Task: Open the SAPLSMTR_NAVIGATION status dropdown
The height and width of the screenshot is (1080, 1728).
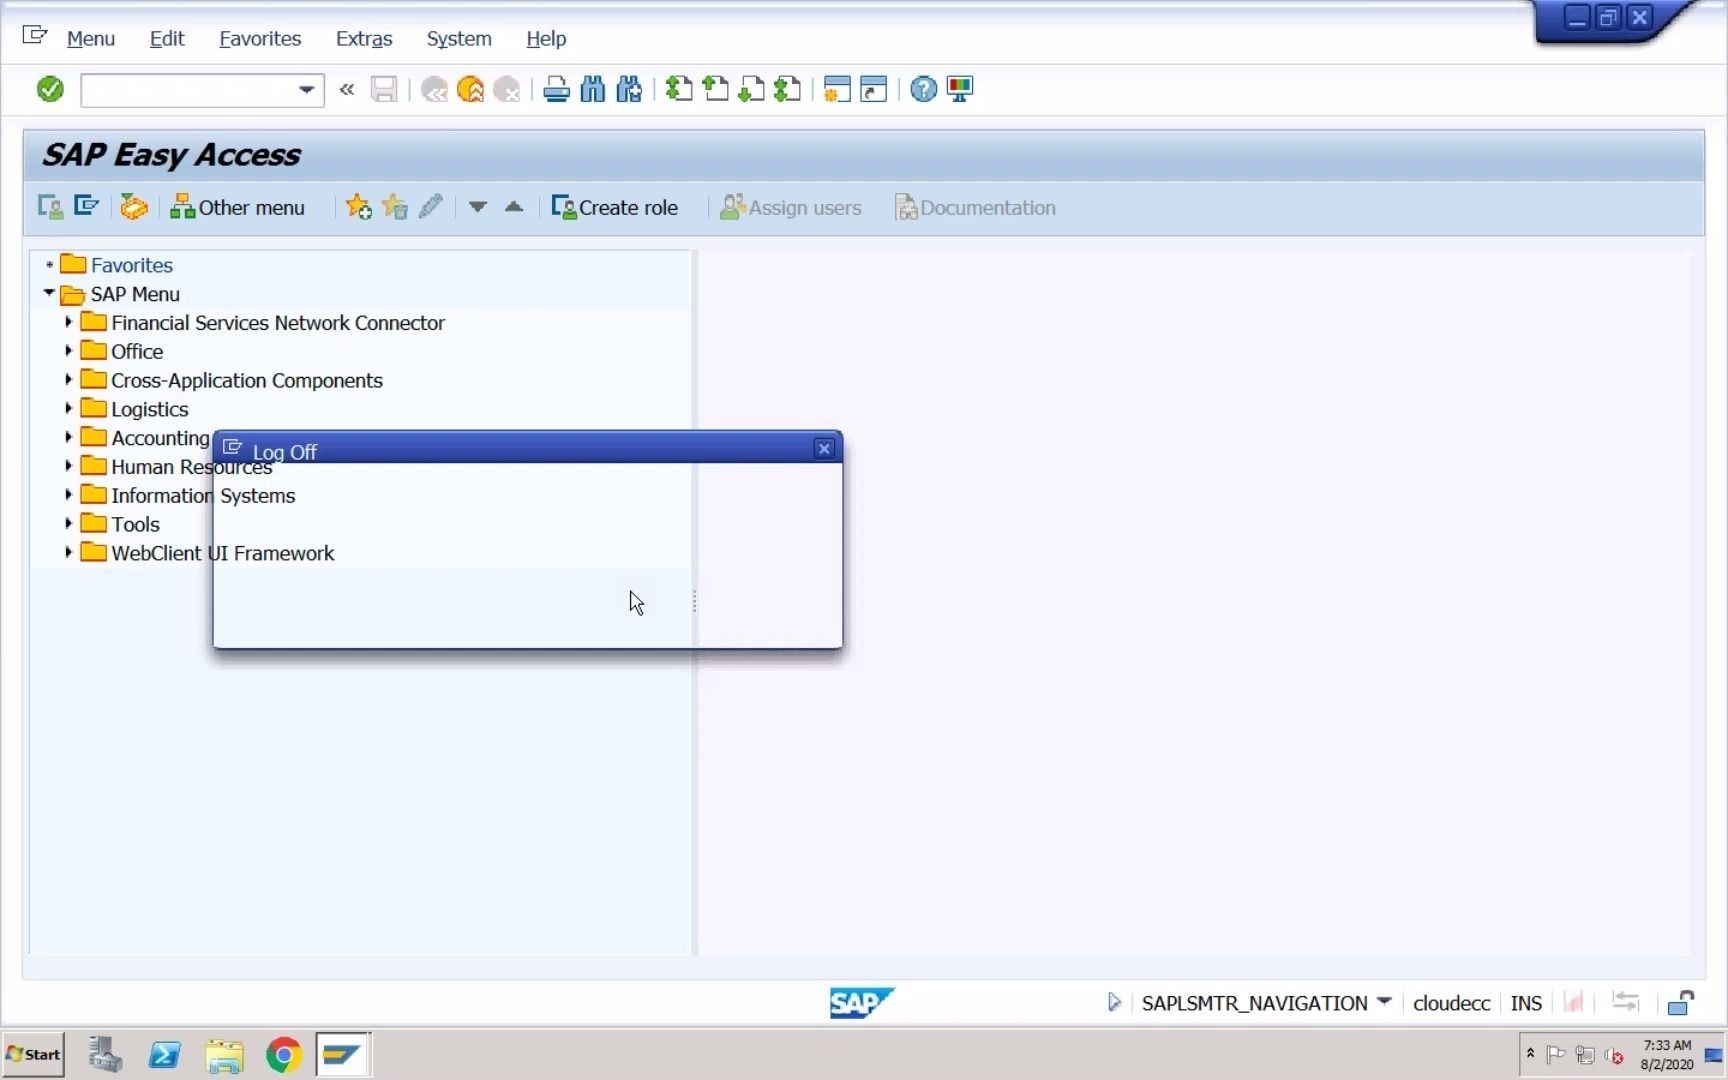Action: 1384,1002
